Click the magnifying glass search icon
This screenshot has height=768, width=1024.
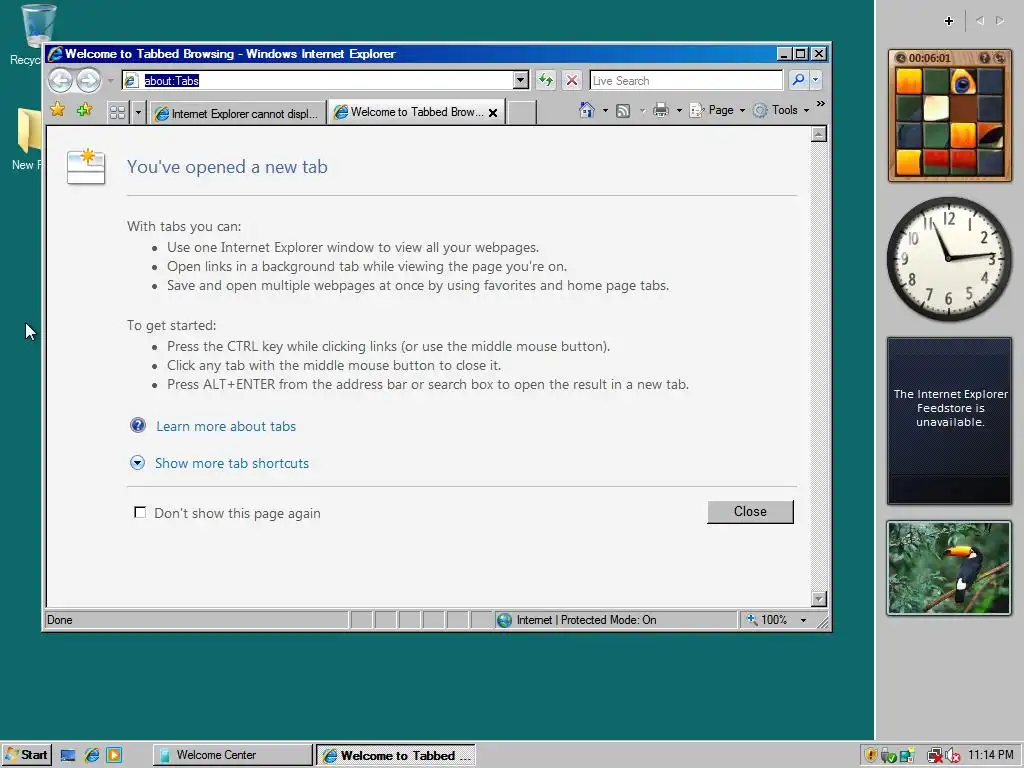pos(798,80)
